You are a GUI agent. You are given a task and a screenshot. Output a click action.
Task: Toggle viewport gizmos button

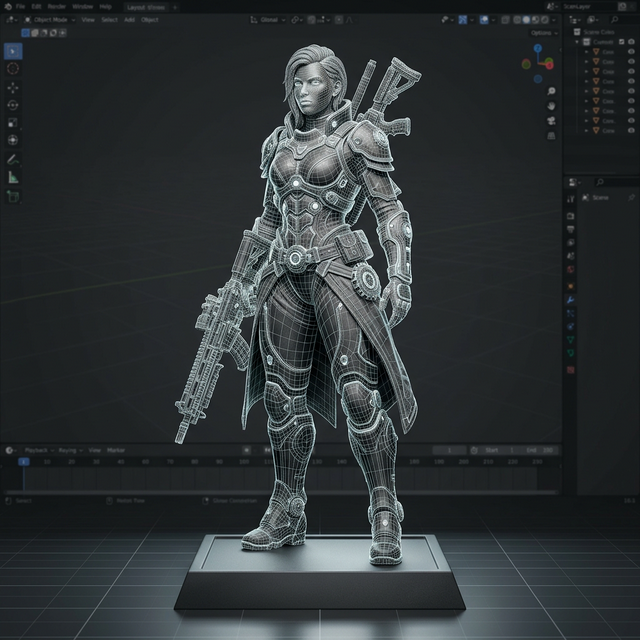[462, 20]
